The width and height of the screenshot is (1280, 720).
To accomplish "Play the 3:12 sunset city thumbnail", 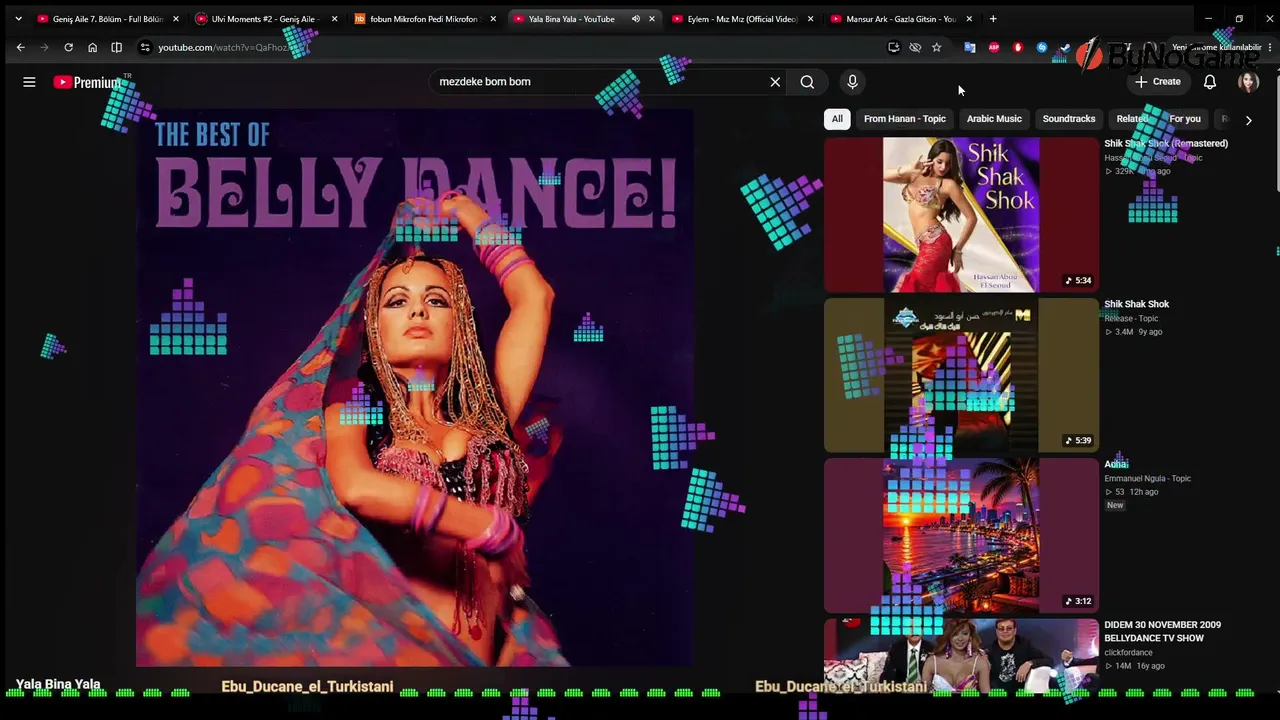I will point(961,536).
